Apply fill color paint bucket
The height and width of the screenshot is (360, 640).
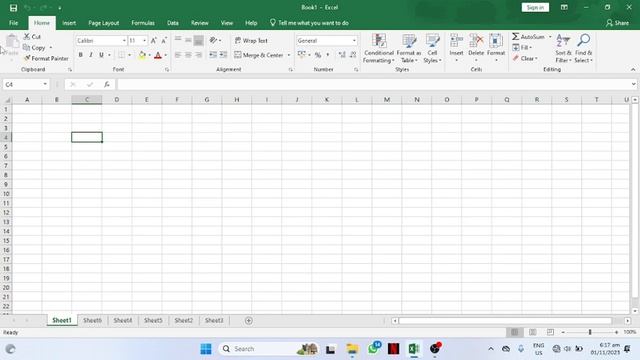(x=142, y=55)
